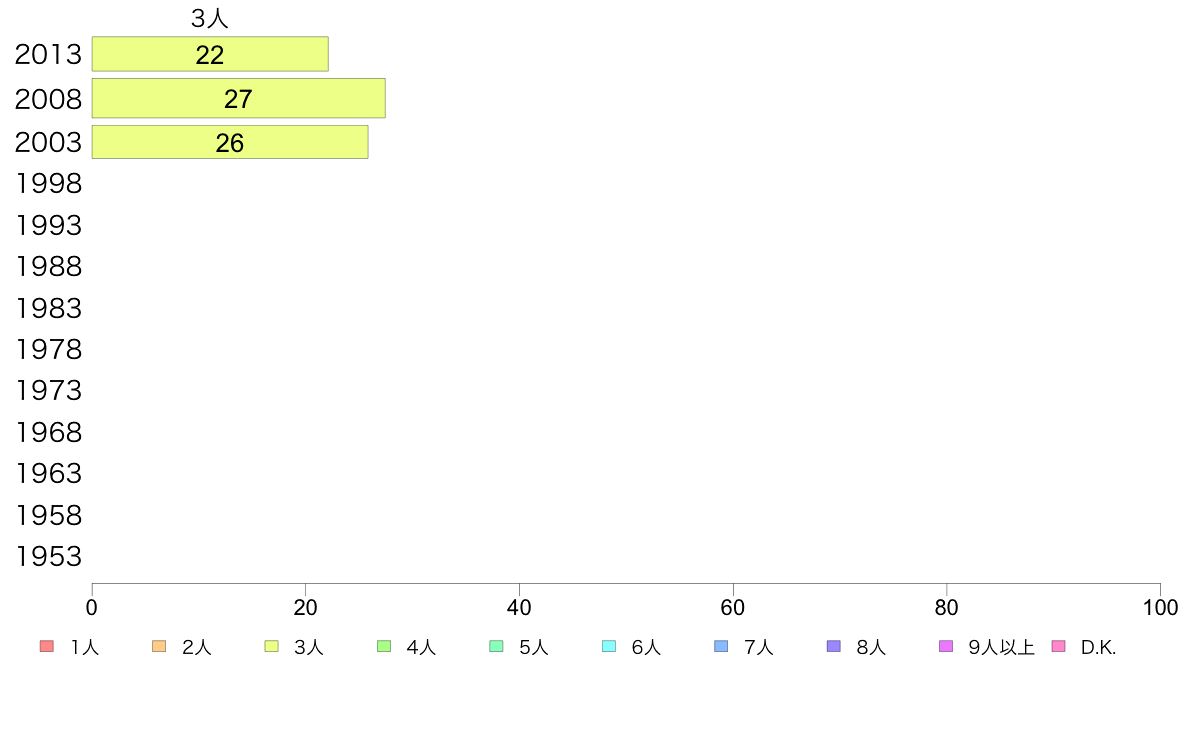Click the 1953 year label

point(48,557)
